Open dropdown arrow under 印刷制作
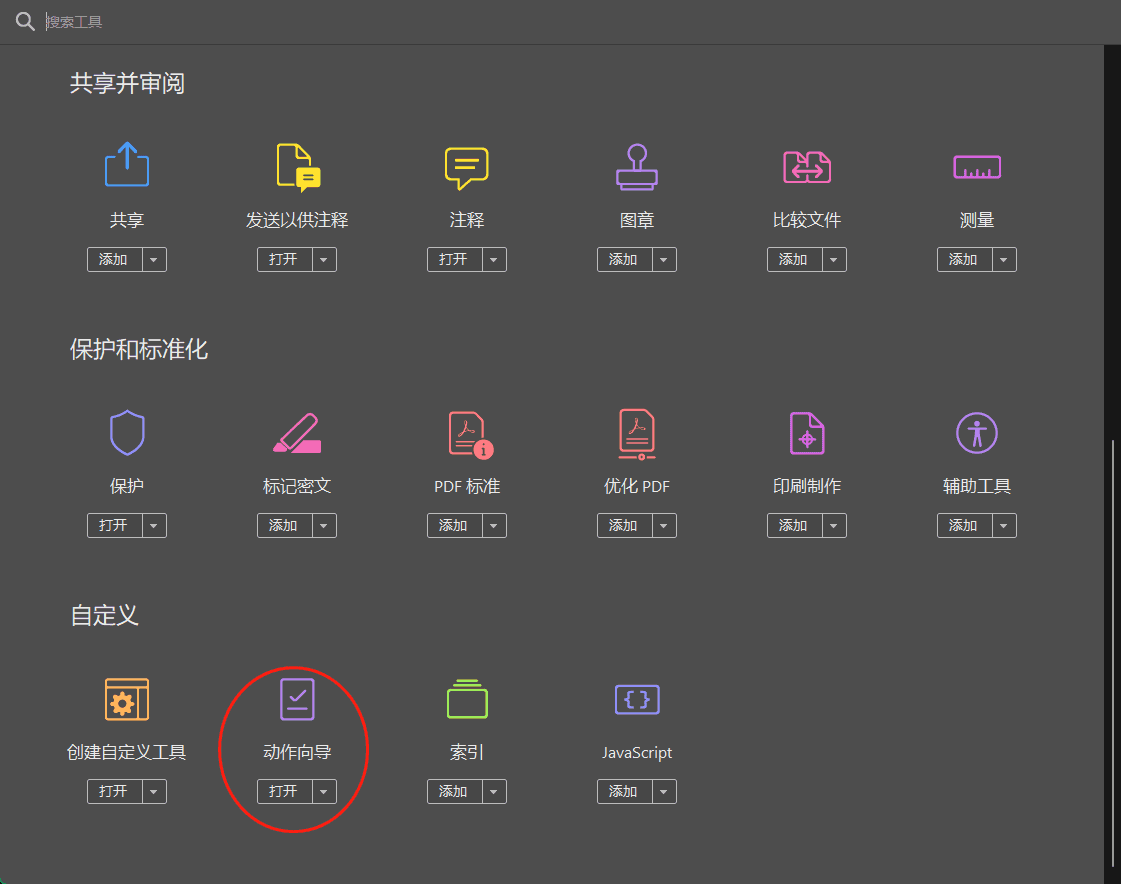 (x=833, y=526)
